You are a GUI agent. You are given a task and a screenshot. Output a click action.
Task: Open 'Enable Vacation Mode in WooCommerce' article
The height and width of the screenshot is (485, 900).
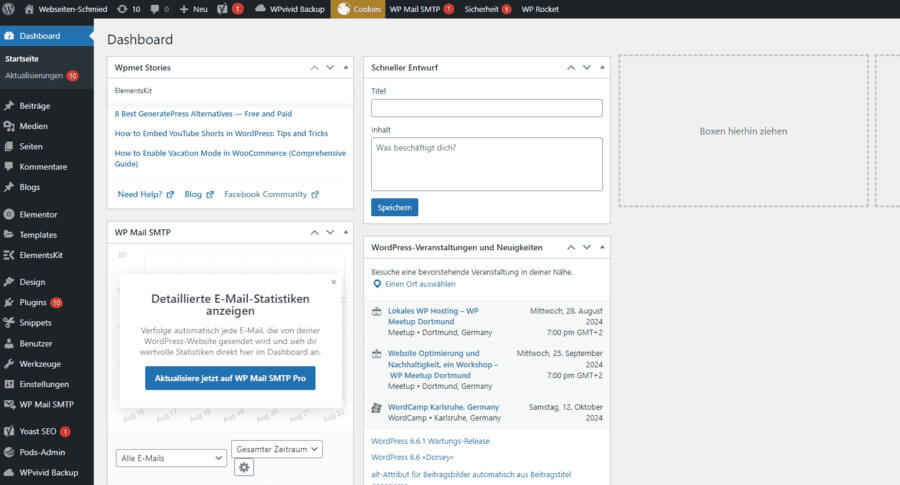tap(230, 158)
